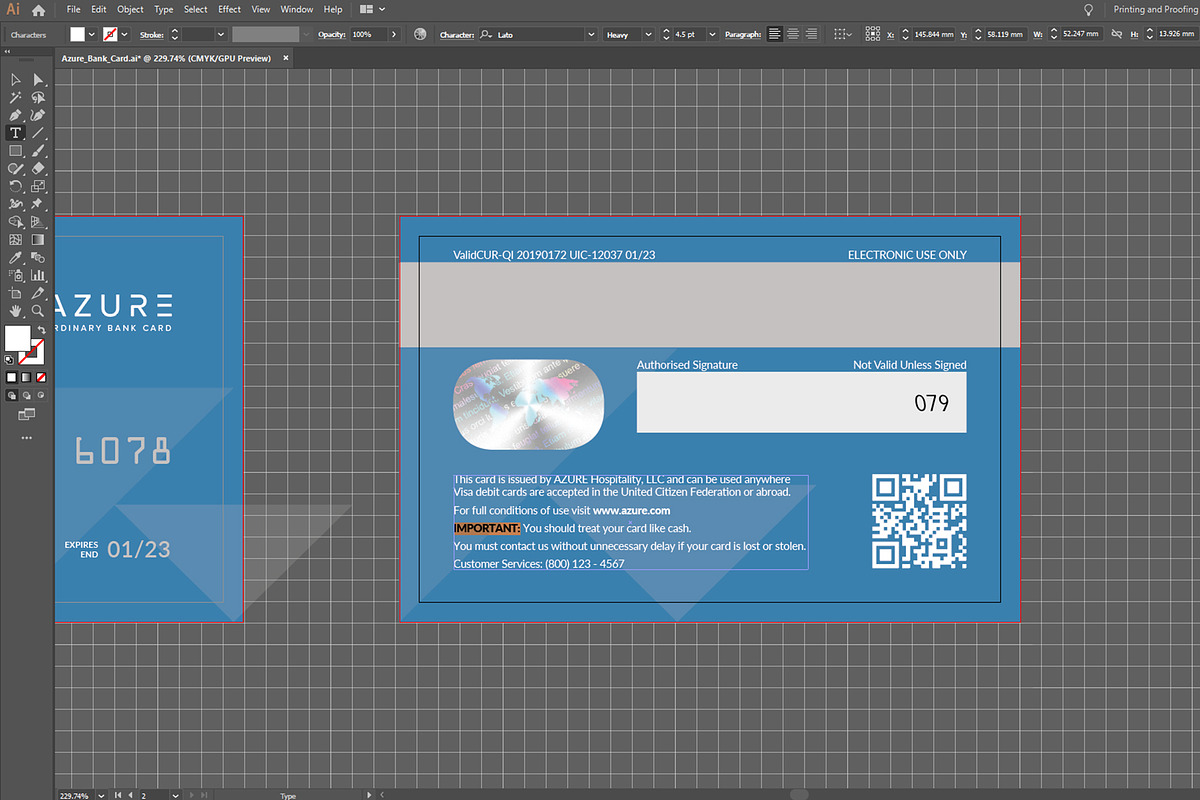The width and height of the screenshot is (1200, 800).
Task: Choose the Shape Builder tool
Action: (15, 222)
